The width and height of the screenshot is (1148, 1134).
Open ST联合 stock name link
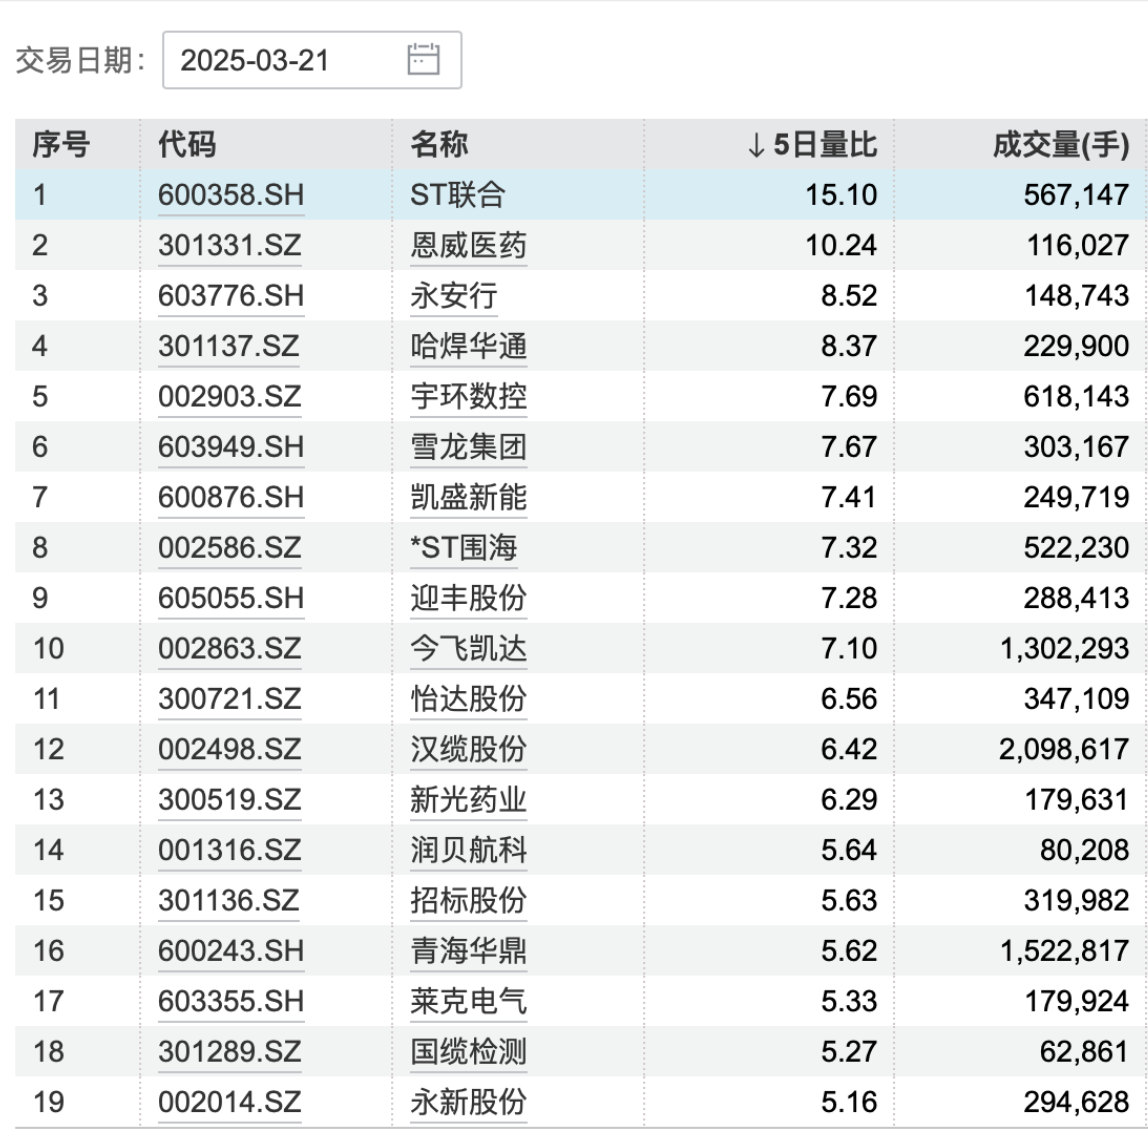point(457,195)
